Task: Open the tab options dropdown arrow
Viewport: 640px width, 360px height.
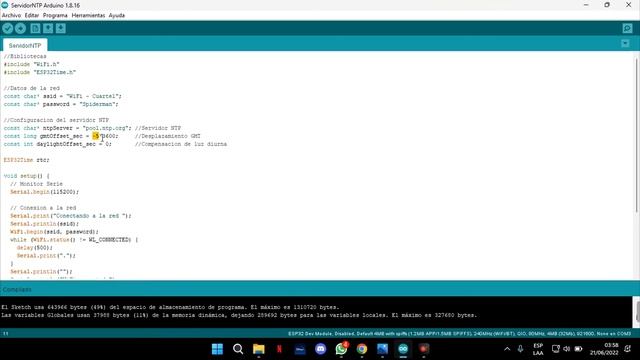Action: 625,43
